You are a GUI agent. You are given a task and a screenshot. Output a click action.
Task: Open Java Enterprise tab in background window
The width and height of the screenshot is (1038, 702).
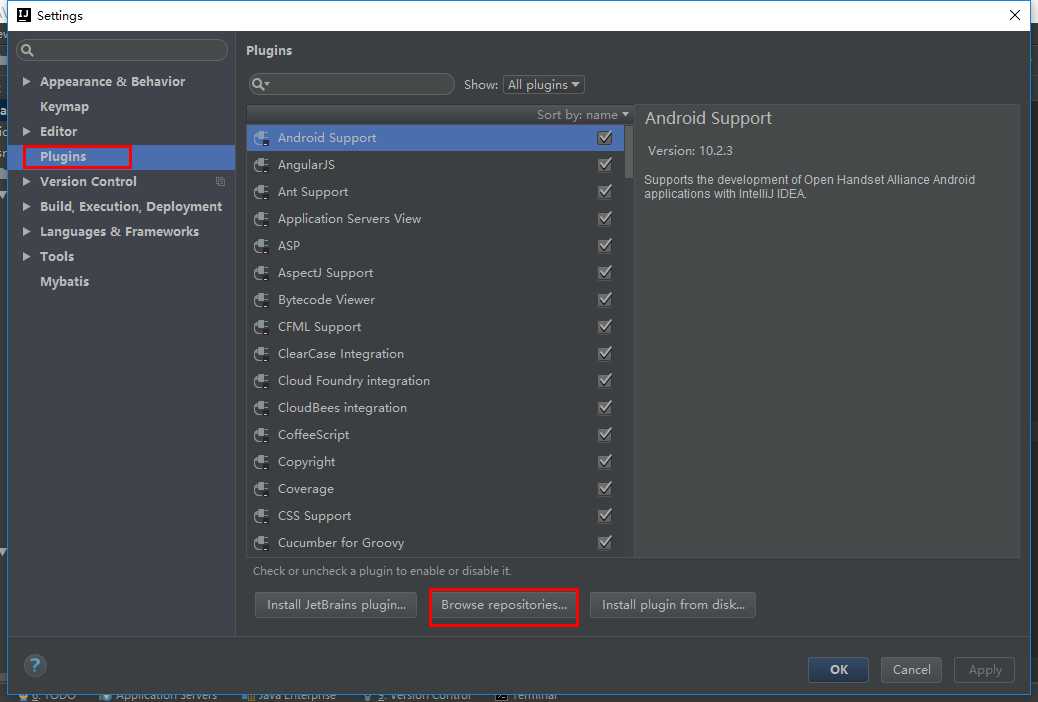coord(289,695)
